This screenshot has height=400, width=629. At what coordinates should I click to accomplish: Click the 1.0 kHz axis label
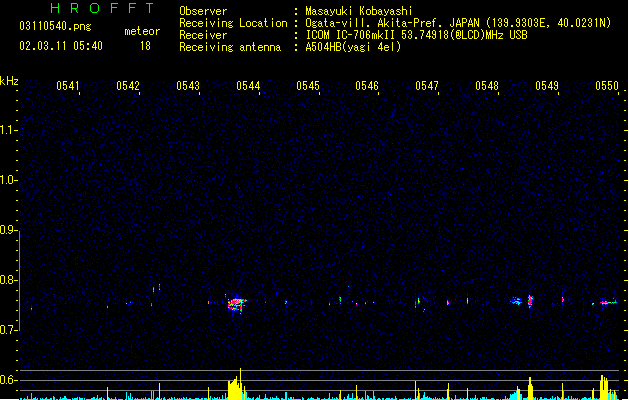(x=8, y=180)
